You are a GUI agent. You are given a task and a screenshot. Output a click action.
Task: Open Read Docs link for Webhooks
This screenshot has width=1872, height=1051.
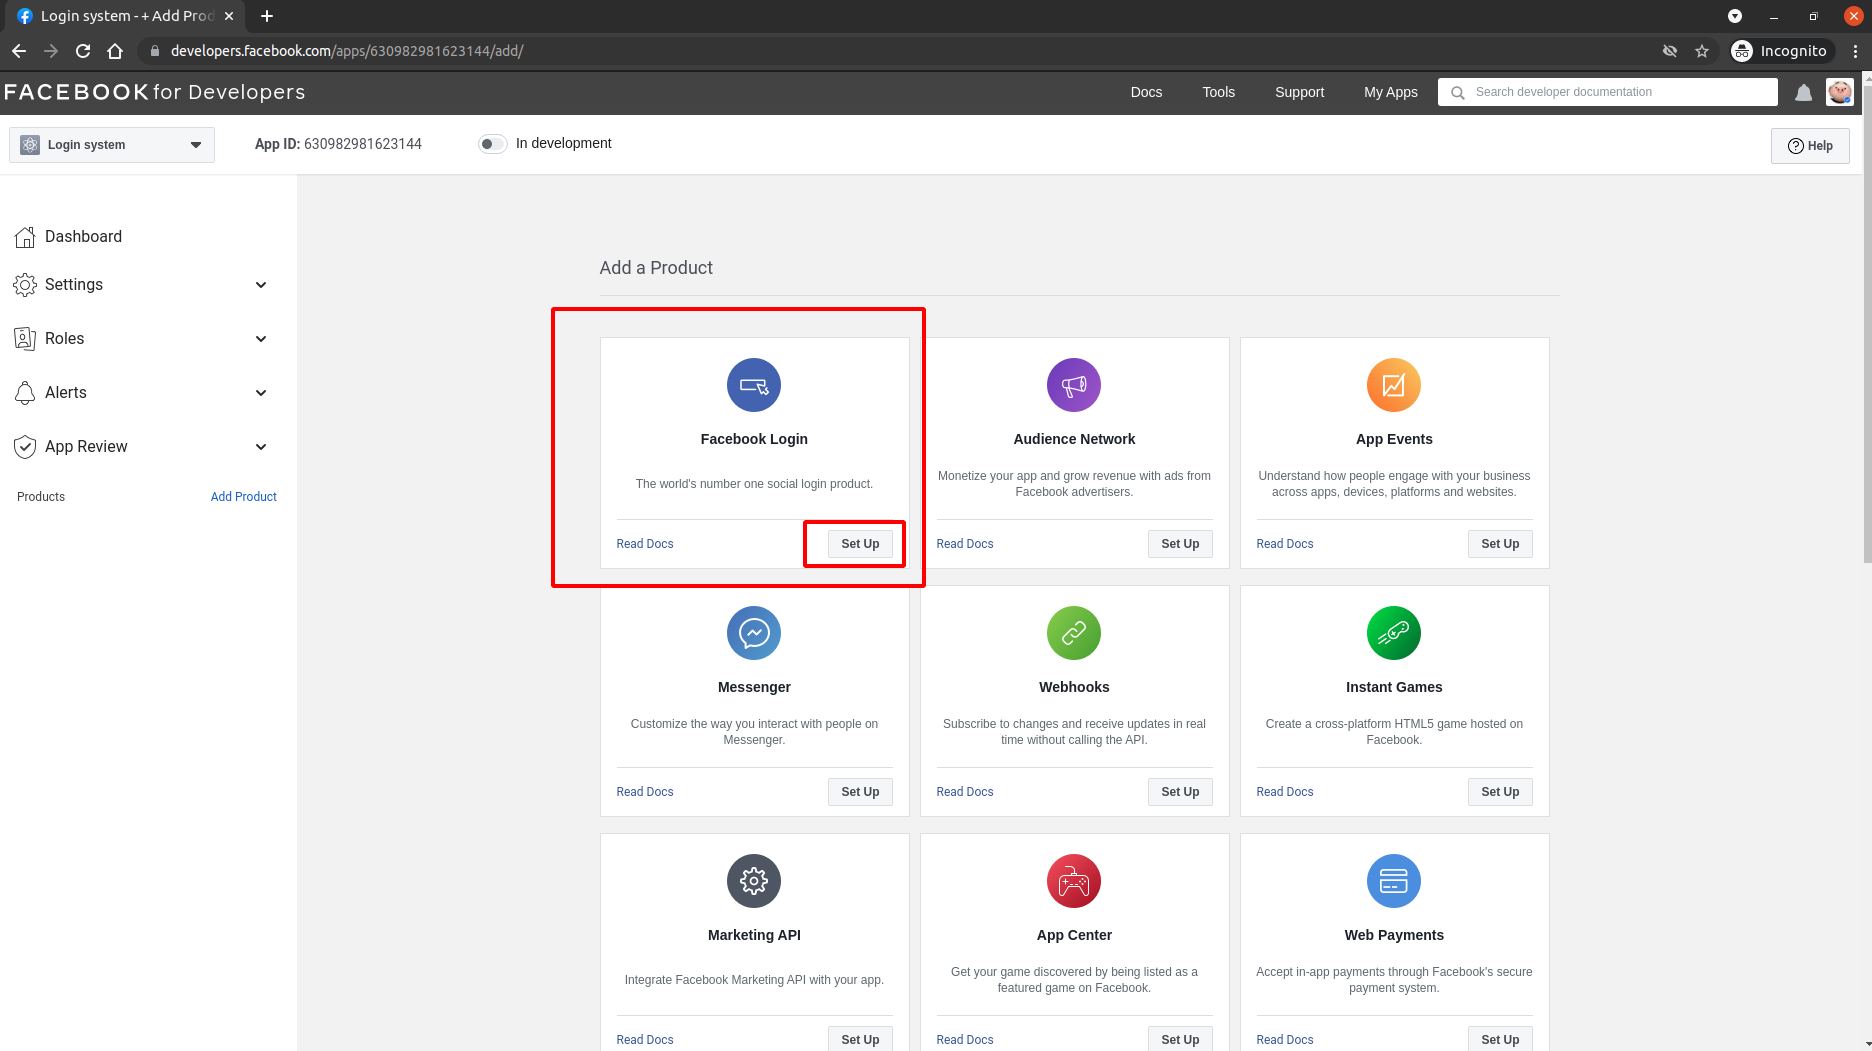click(964, 792)
